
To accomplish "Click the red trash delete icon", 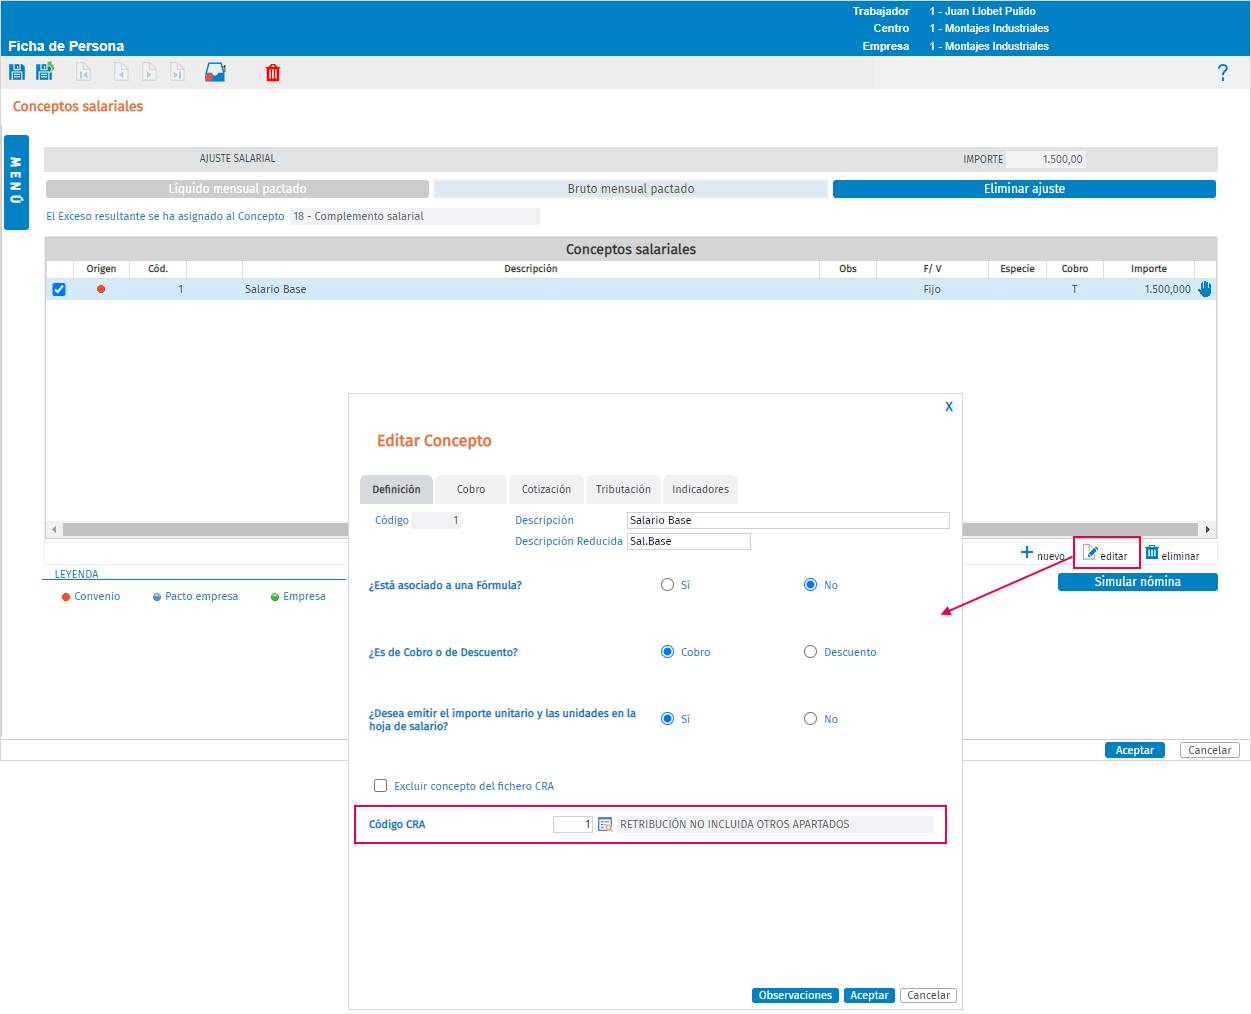I will 273,72.
